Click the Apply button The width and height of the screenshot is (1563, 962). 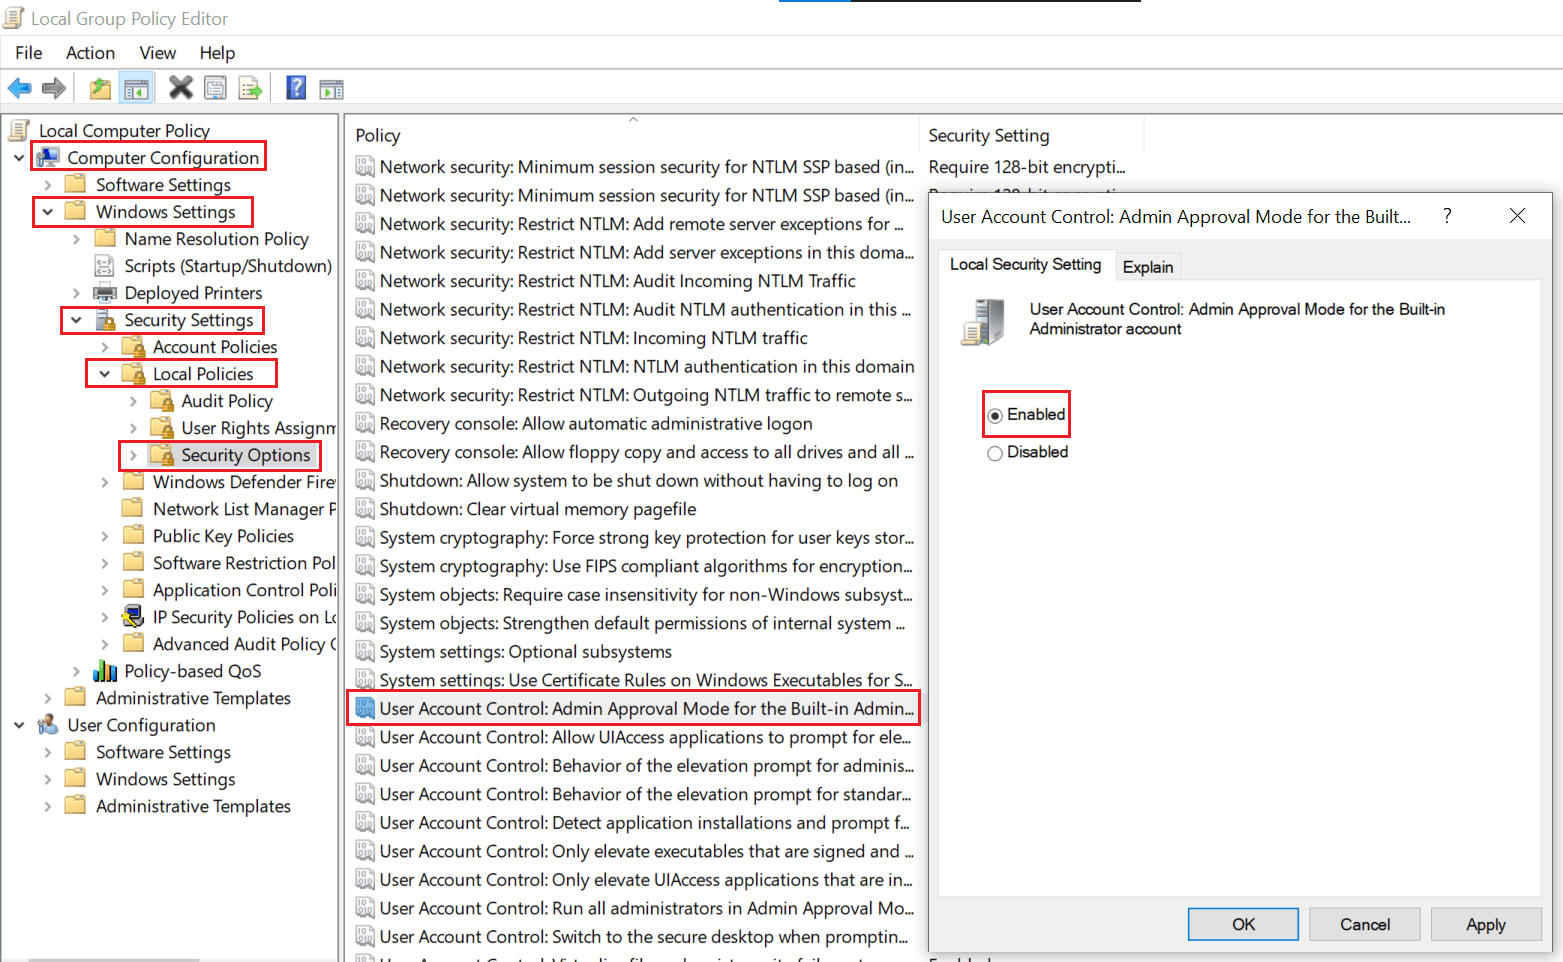pyautogui.click(x=1485, y=924)
